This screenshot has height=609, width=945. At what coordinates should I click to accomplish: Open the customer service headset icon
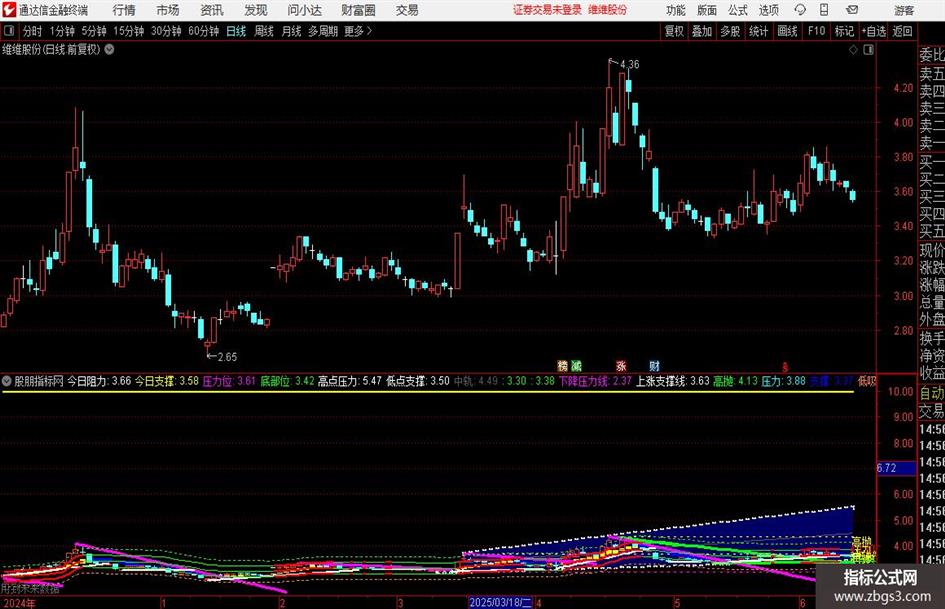pyautogui.click(x=800, y=10)
